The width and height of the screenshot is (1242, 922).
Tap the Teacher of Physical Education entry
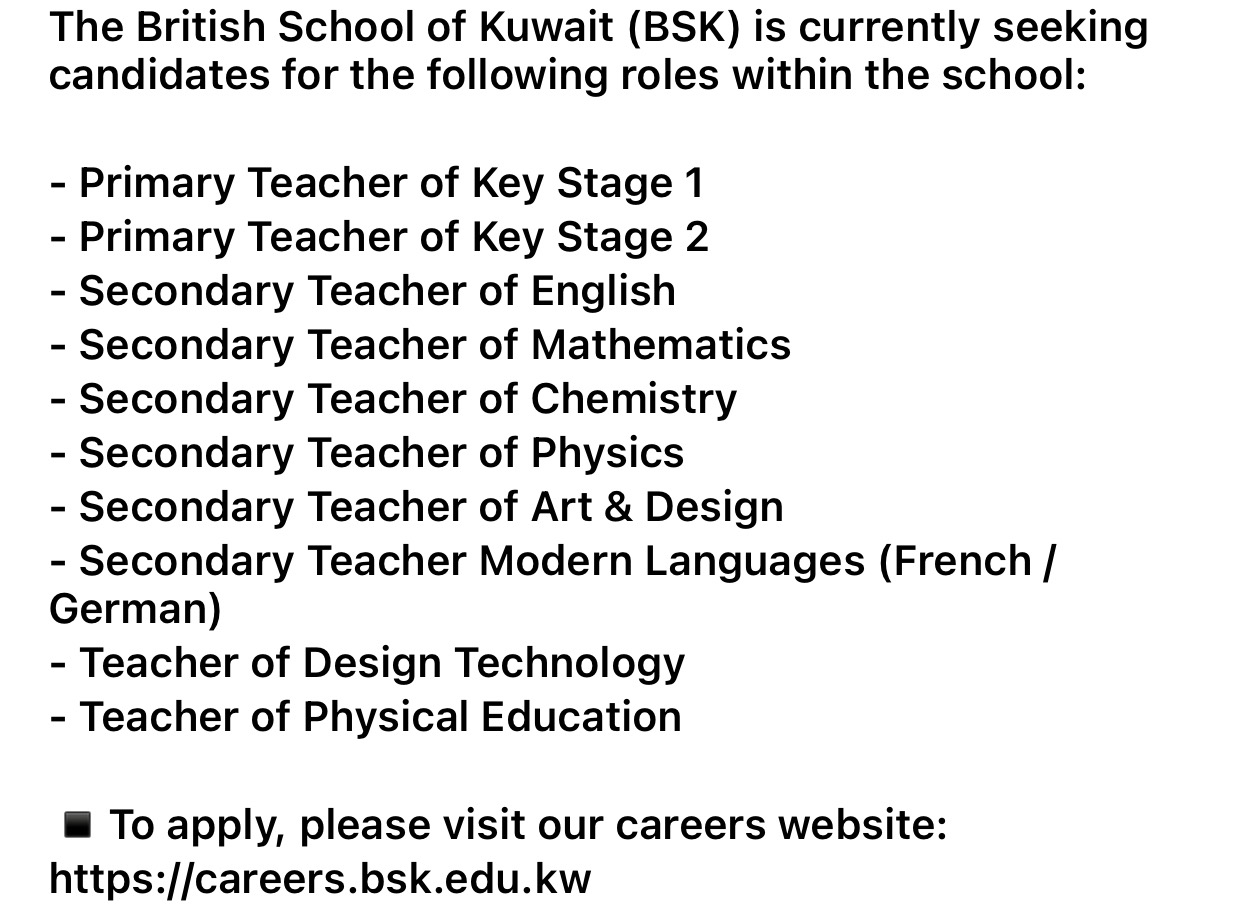(365, 717)
